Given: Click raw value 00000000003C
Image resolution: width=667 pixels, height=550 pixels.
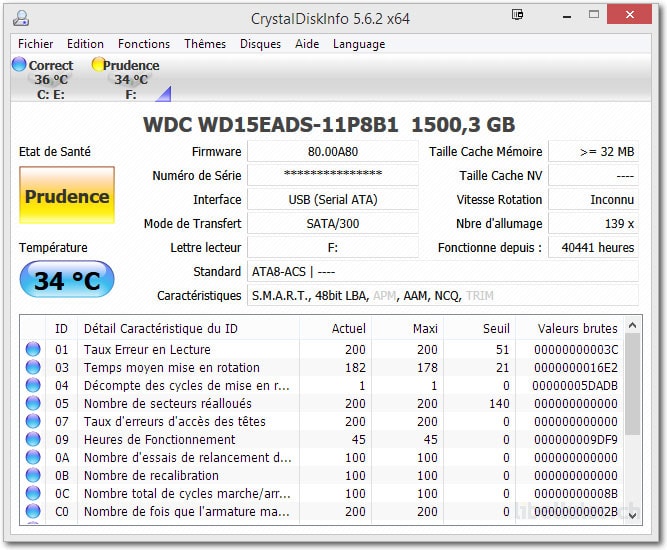Looking at the screenshot, I should coord(576,349).
